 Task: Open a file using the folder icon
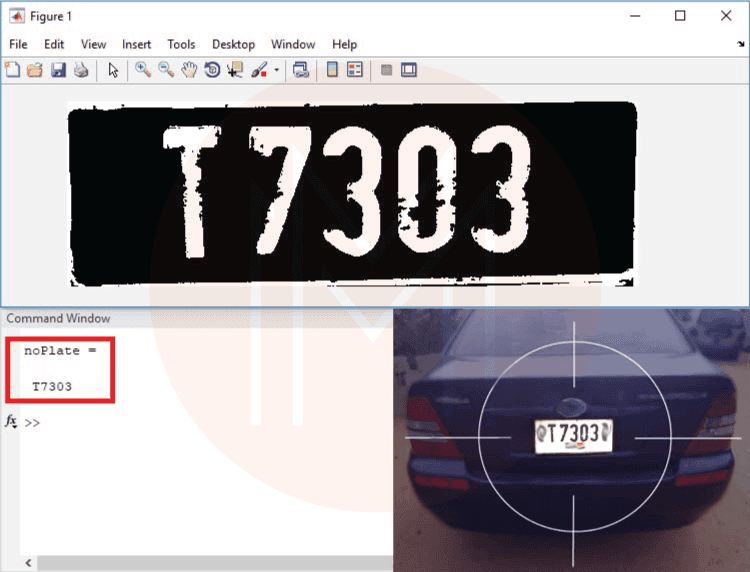click(35, 70)
